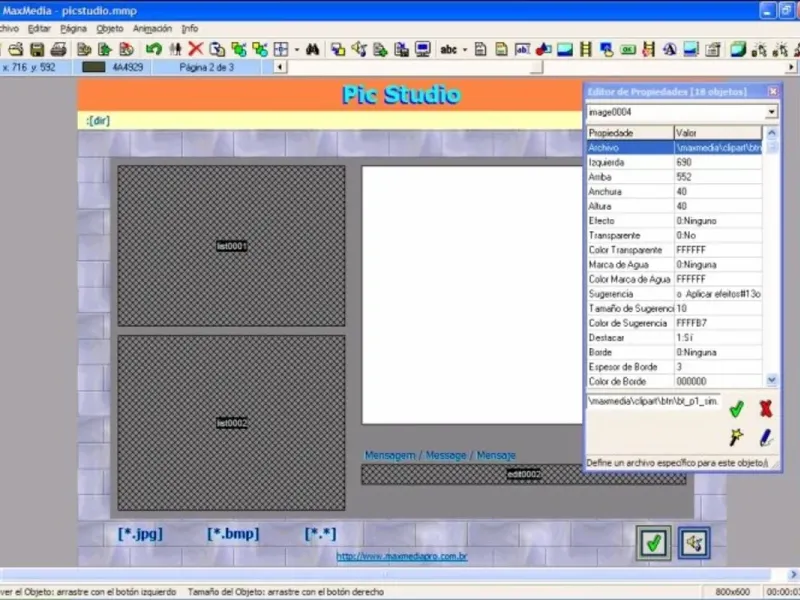Click the green 3D box toolbar icon
This screenshot has height=600, width=800.
point(738,49)
